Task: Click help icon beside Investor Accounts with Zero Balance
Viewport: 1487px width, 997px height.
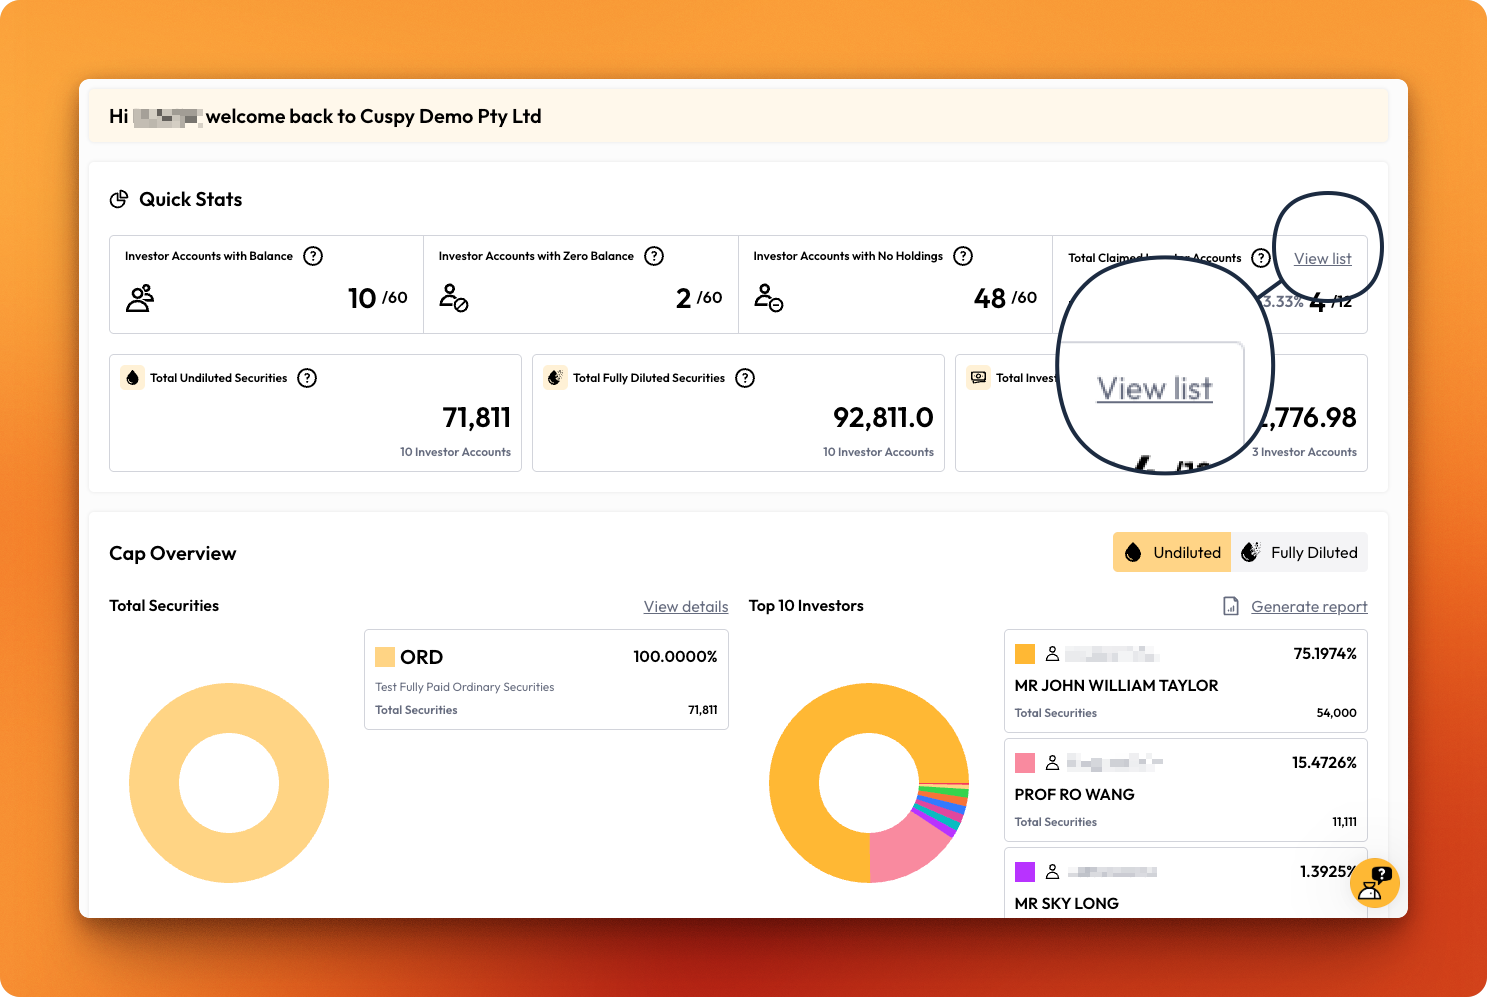Action: [x=654, y=256]
